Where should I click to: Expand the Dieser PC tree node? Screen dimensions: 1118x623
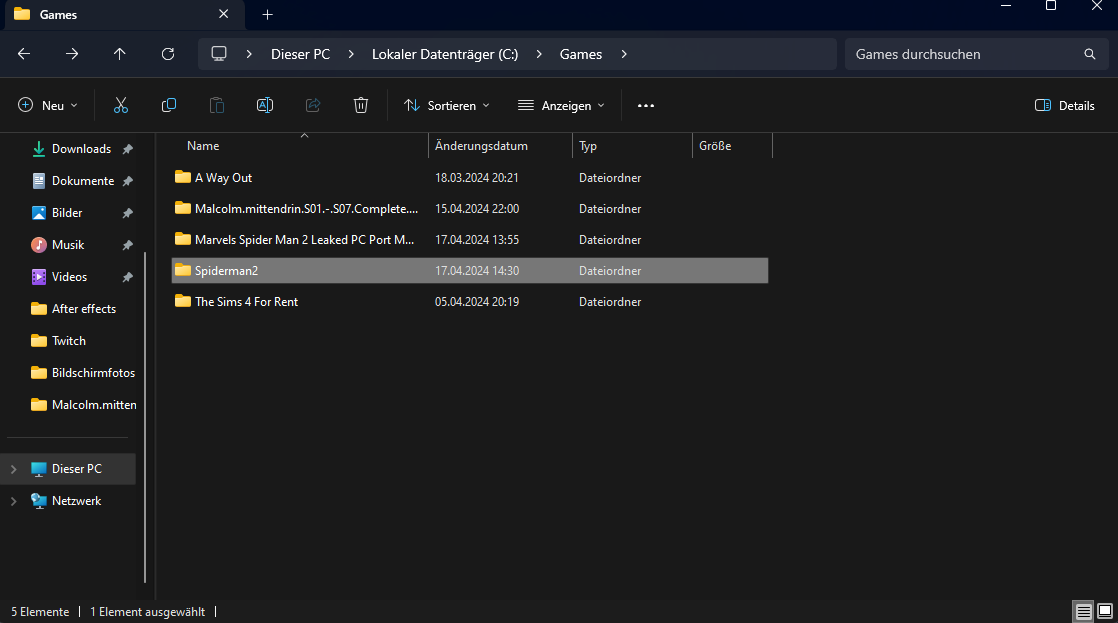[x=13, y=469]
